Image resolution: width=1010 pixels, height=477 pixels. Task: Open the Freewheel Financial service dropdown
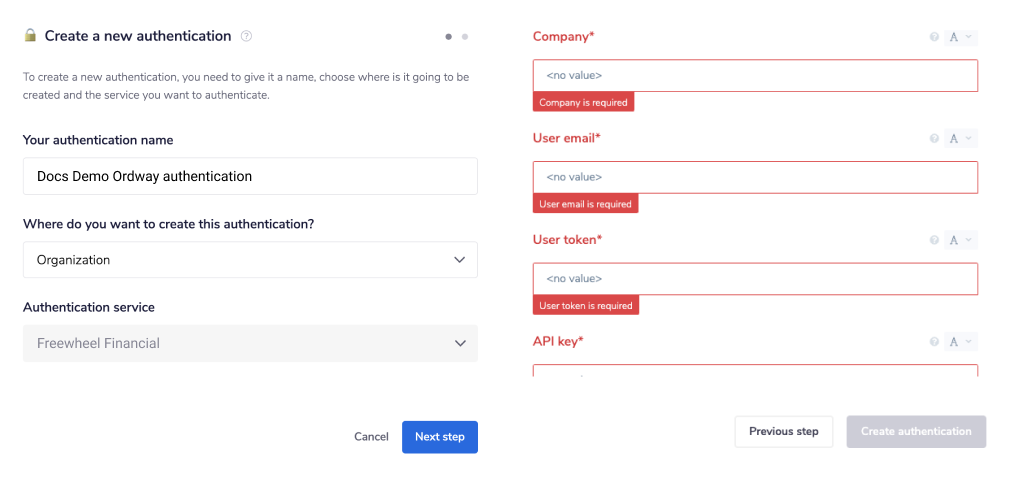250,343
